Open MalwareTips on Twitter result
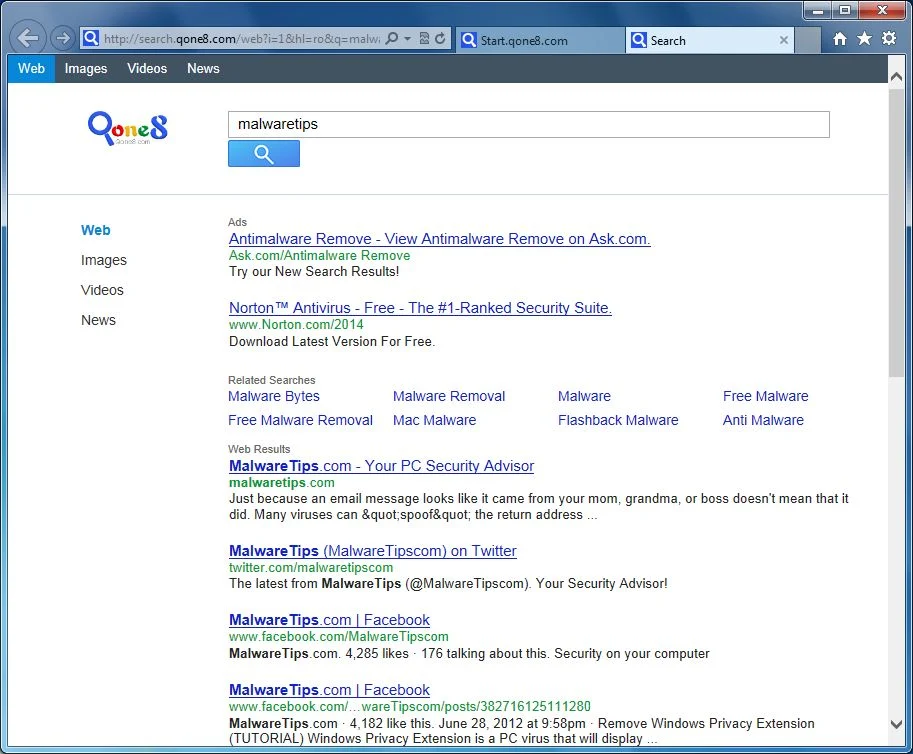Screen dimensions: 913x754 [373, 551]
